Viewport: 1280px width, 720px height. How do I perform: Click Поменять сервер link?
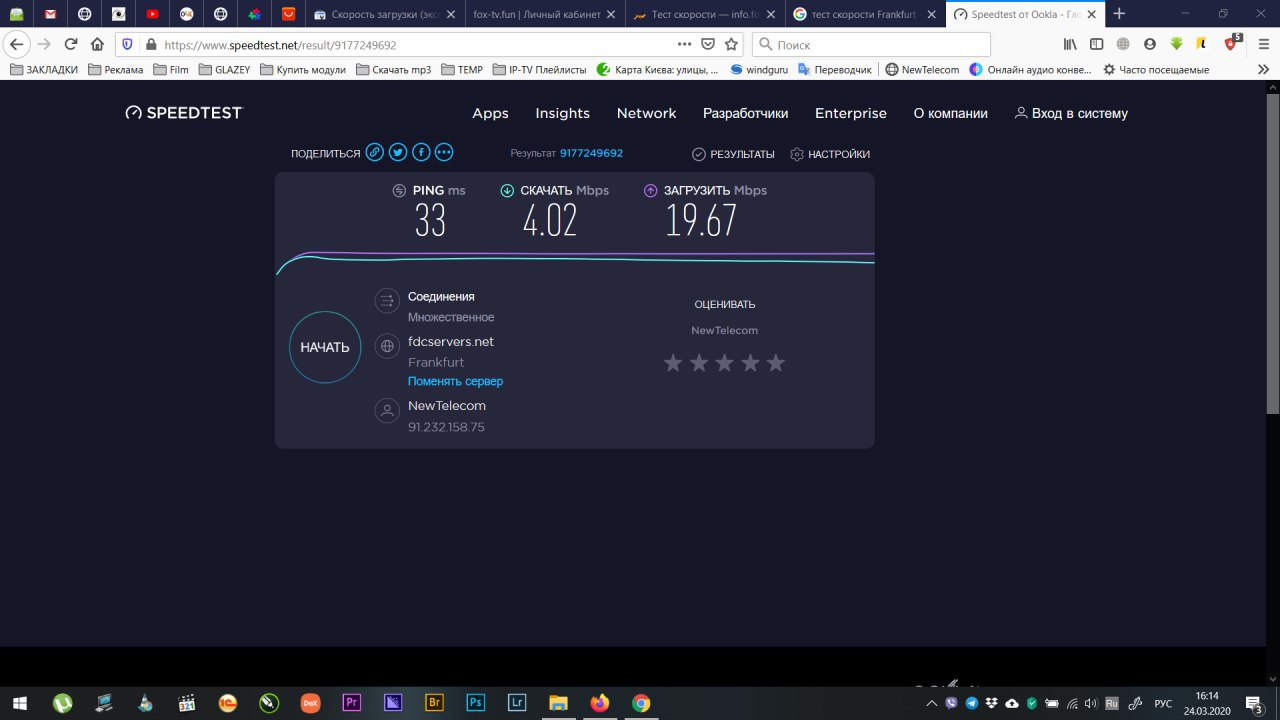(455, 381)
